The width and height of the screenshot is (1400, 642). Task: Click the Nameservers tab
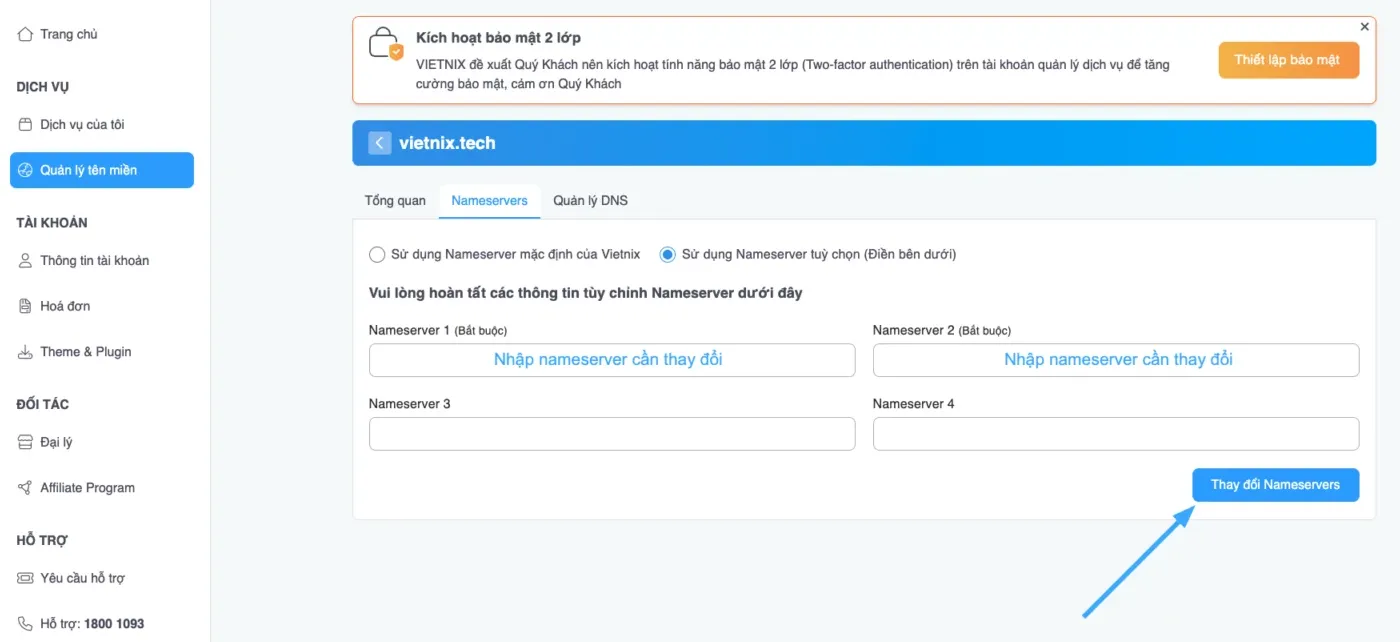tap(489, 201)
